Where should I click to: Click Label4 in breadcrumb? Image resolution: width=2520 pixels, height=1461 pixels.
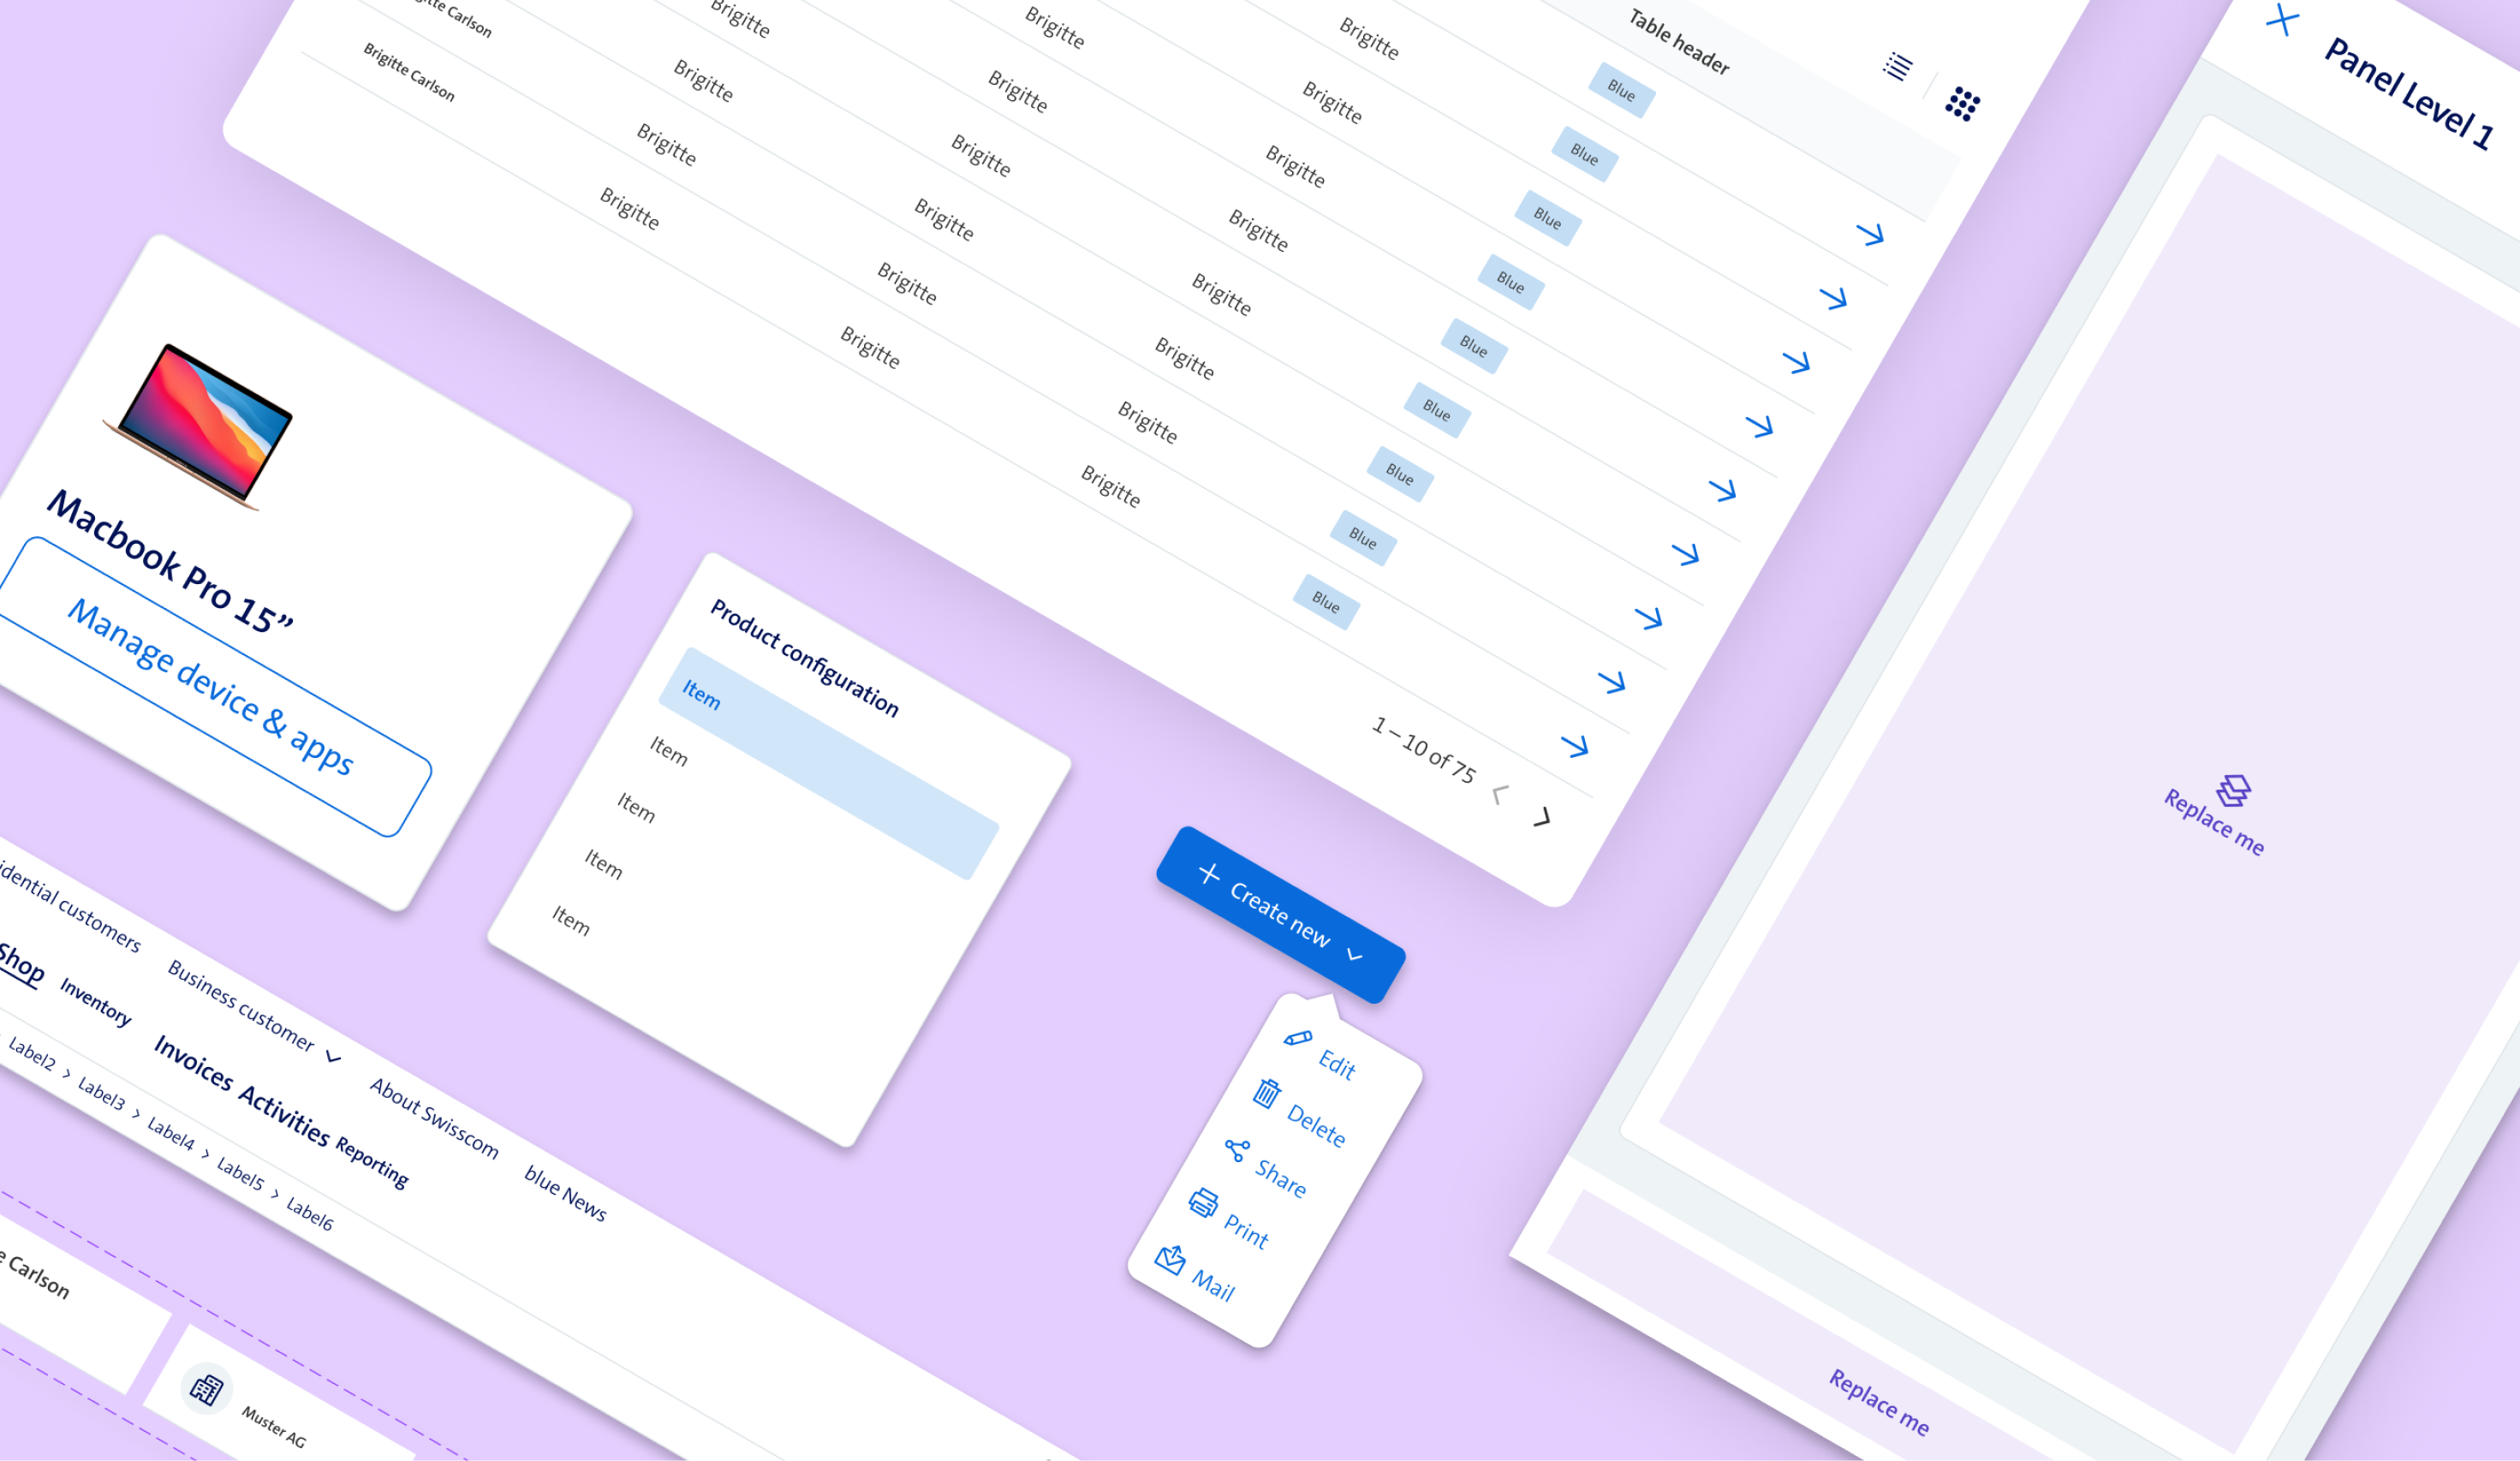coord(171,1133)
